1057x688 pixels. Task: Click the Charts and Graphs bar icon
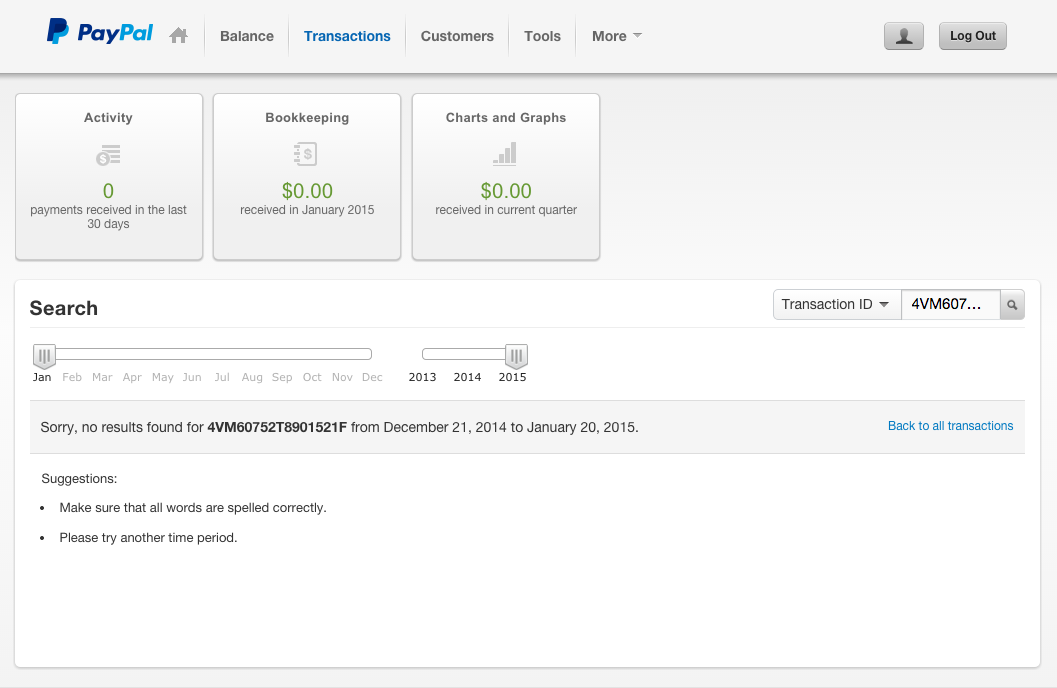(505, 153)
